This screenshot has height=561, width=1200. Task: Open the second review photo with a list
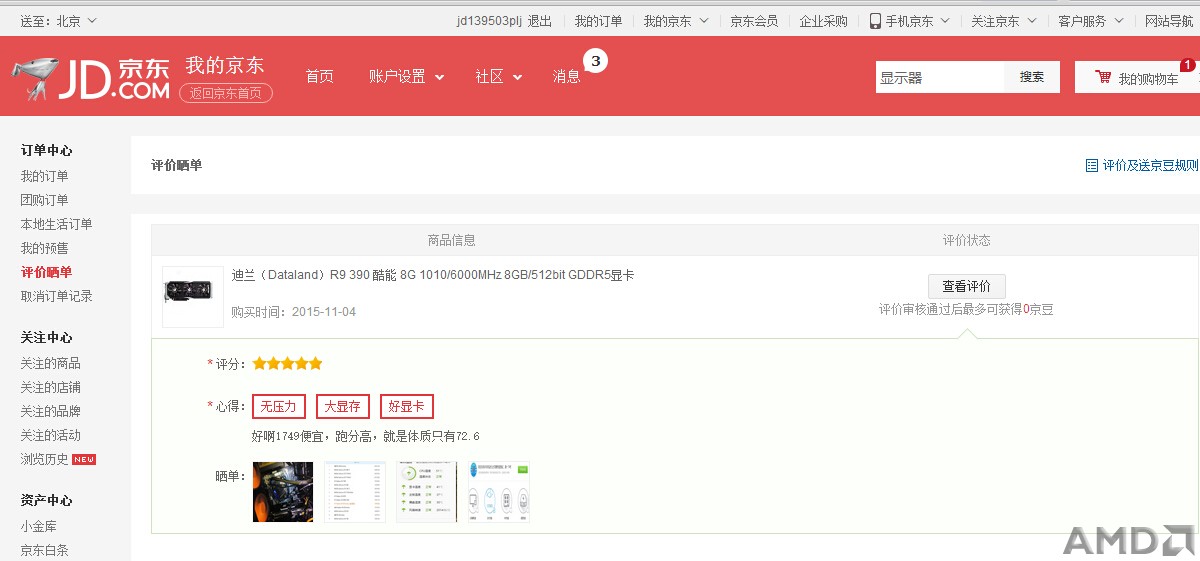(x=355, y=491)
